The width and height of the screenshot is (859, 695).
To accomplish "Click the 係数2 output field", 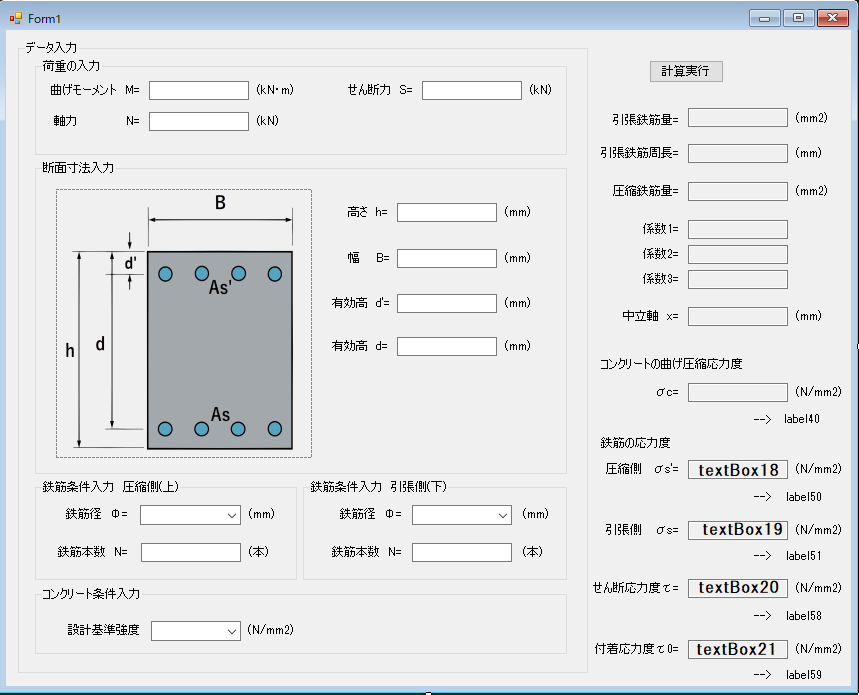I will pos(738,254).
